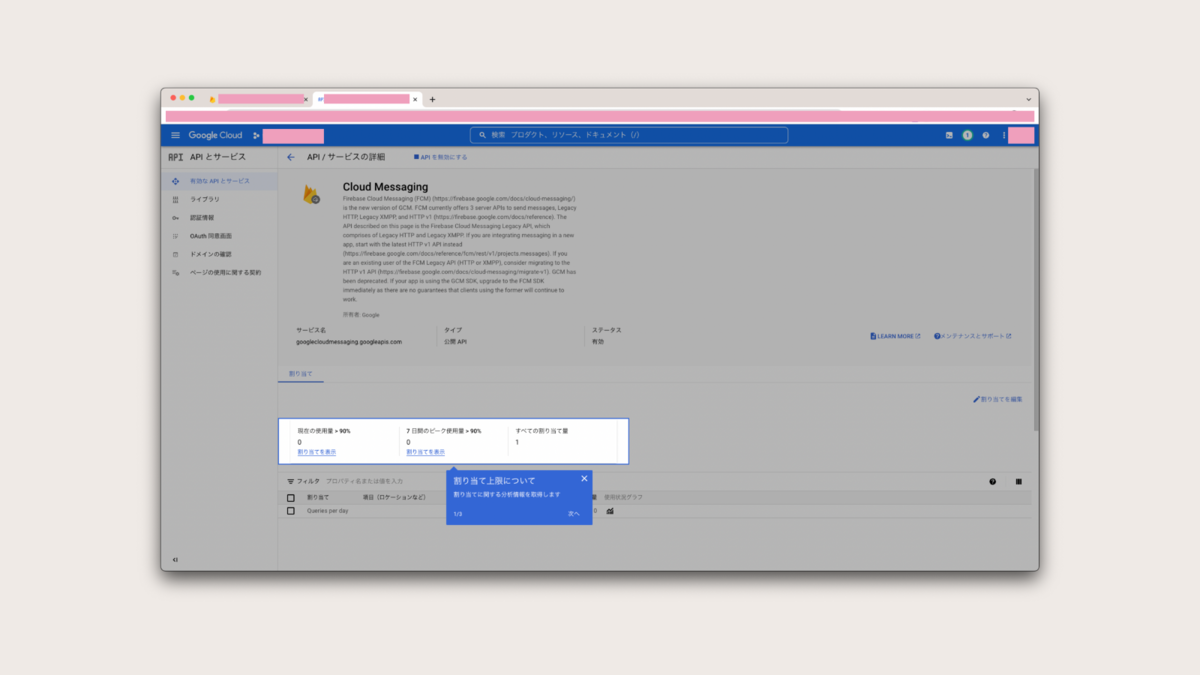Open the usage graph icon in Queries row
The image size is (1200, 675).
[610, 511]
